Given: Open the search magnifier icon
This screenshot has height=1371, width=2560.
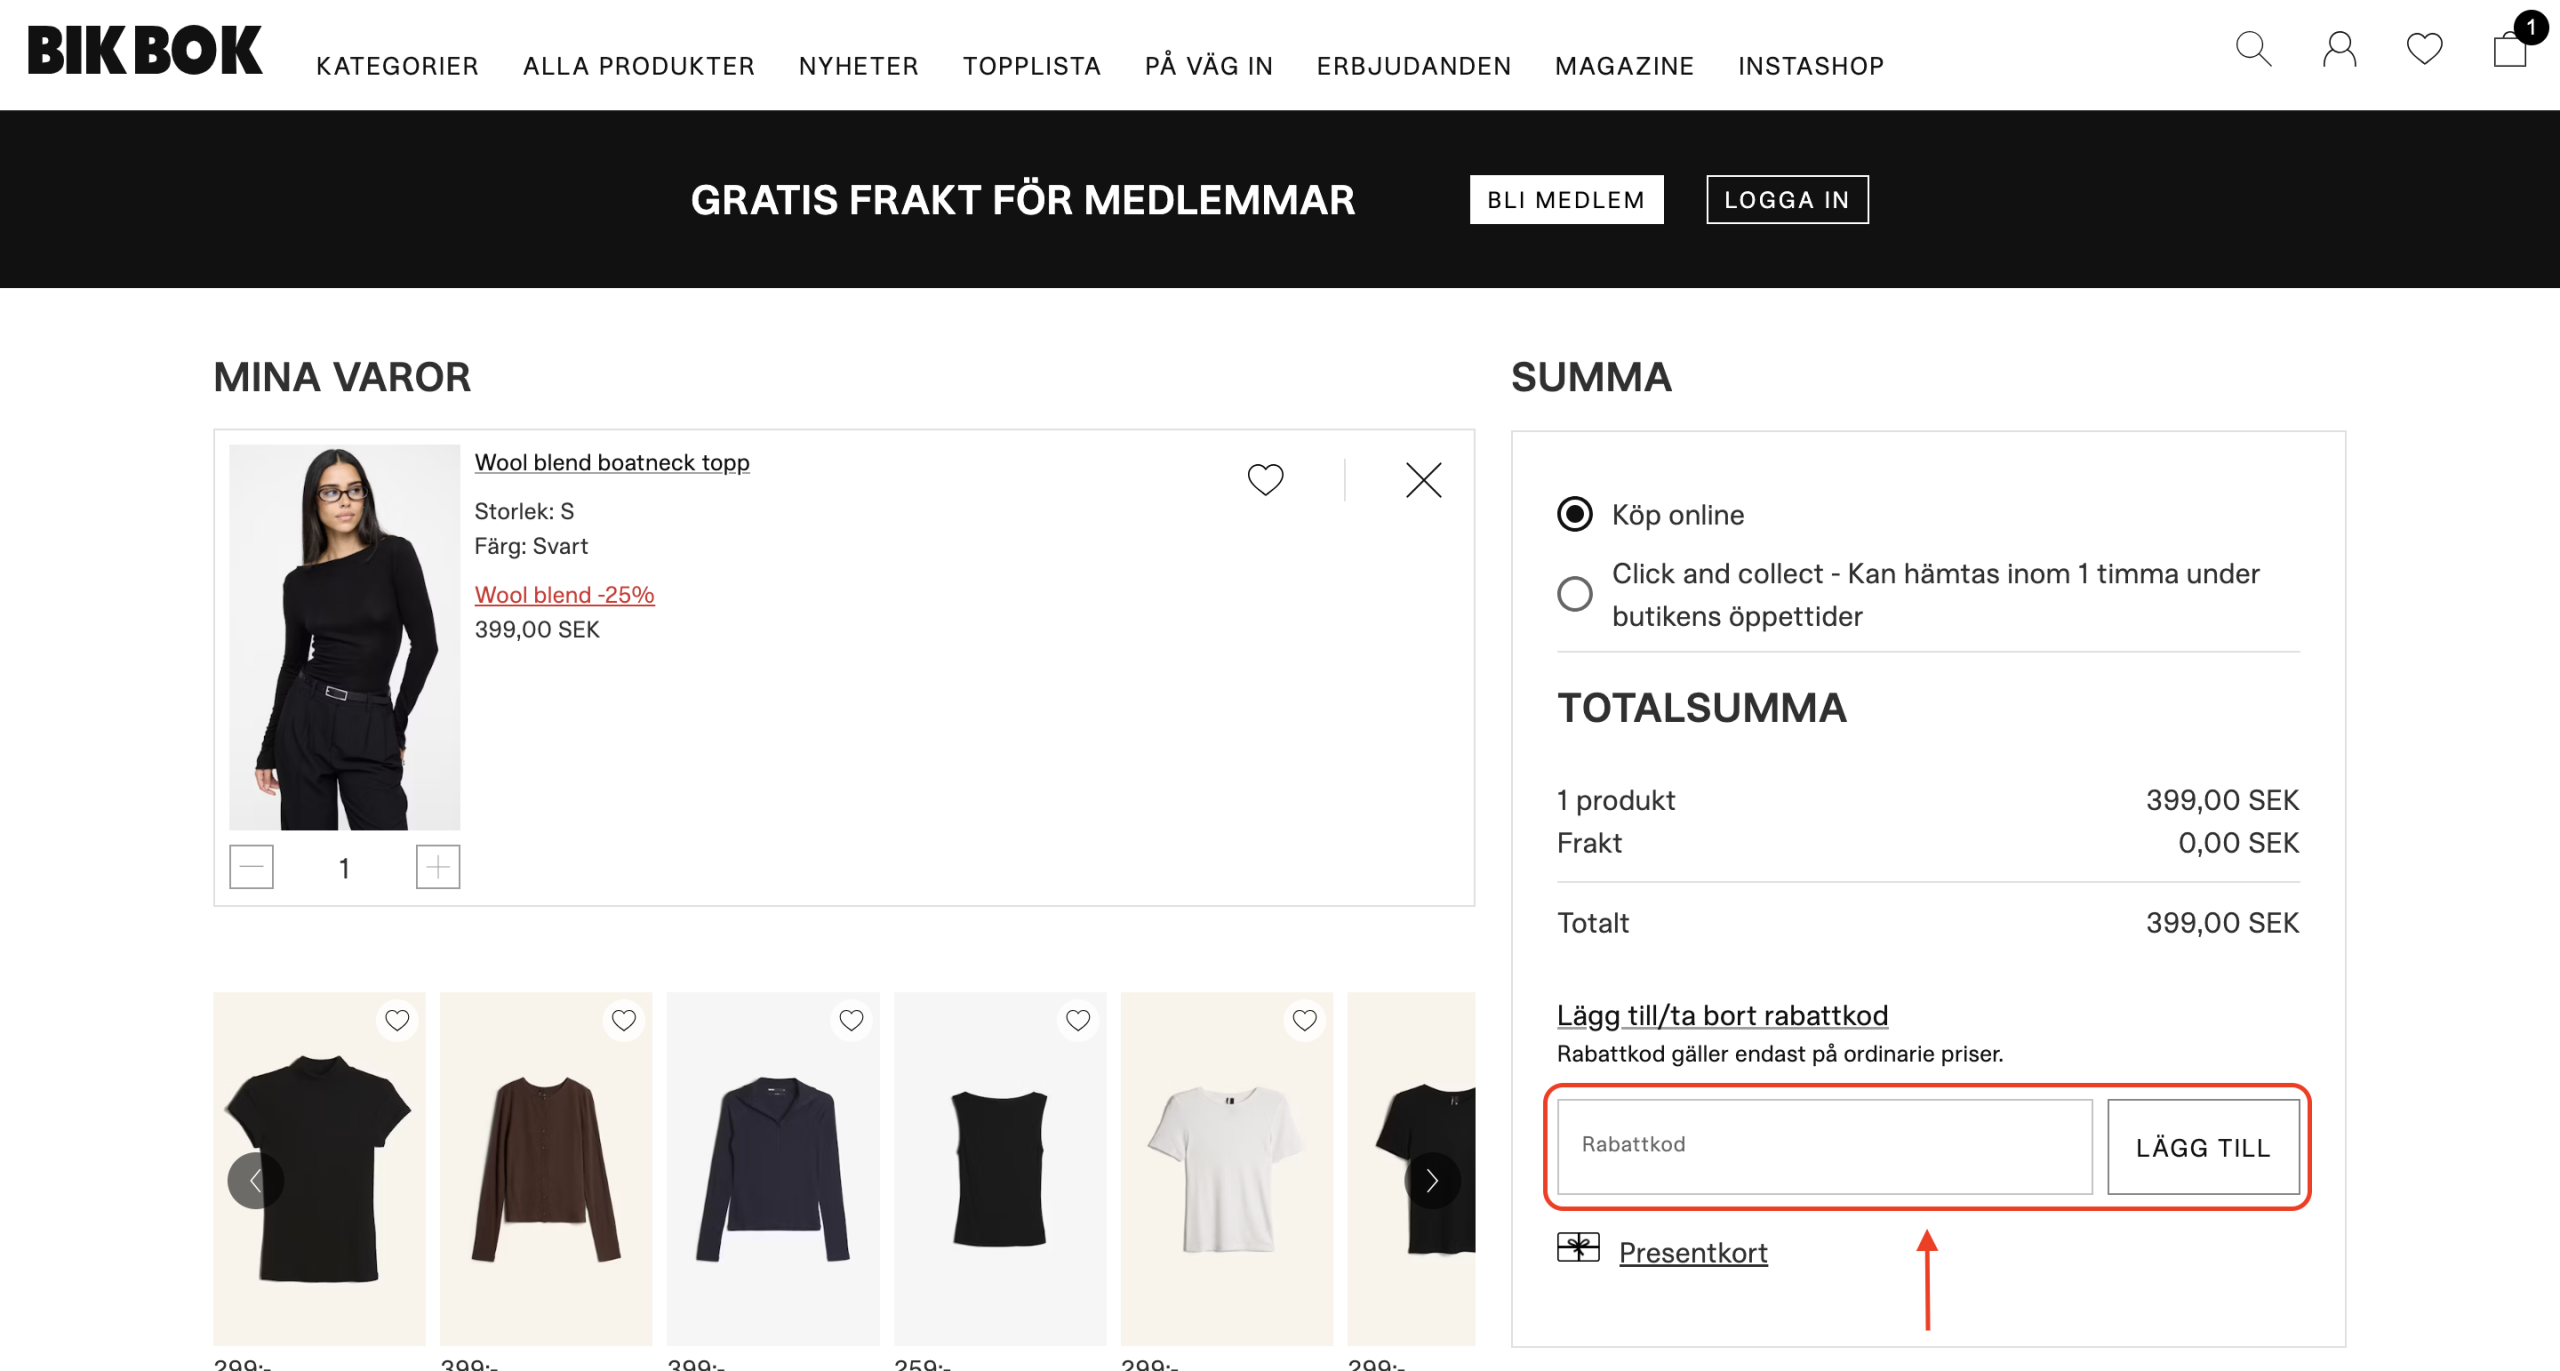Looking at the screenshot, I should click(x=2253, y=48).
